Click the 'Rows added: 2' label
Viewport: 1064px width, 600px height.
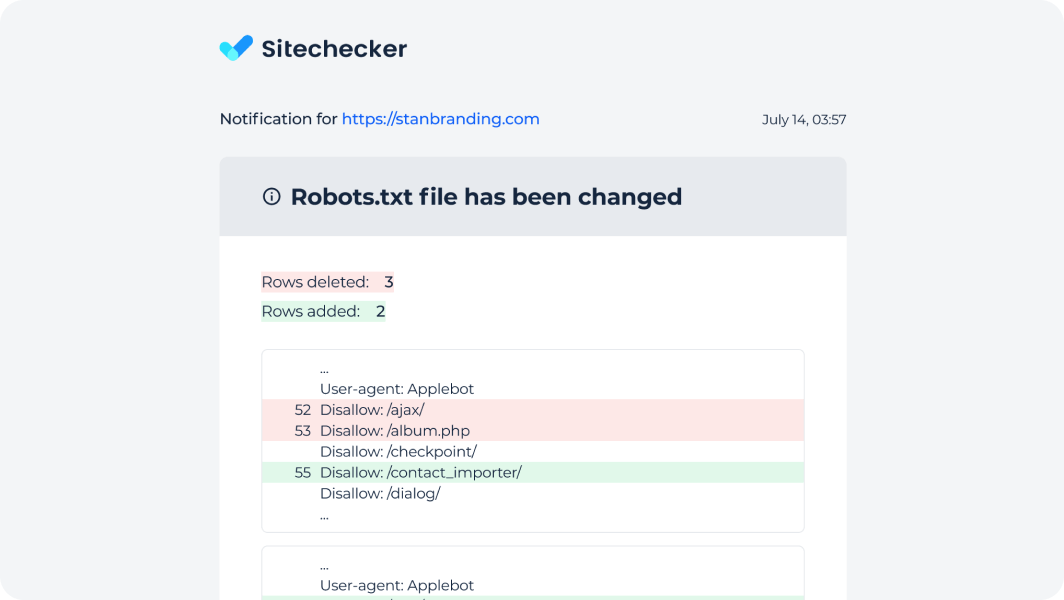tap(323, 312)
